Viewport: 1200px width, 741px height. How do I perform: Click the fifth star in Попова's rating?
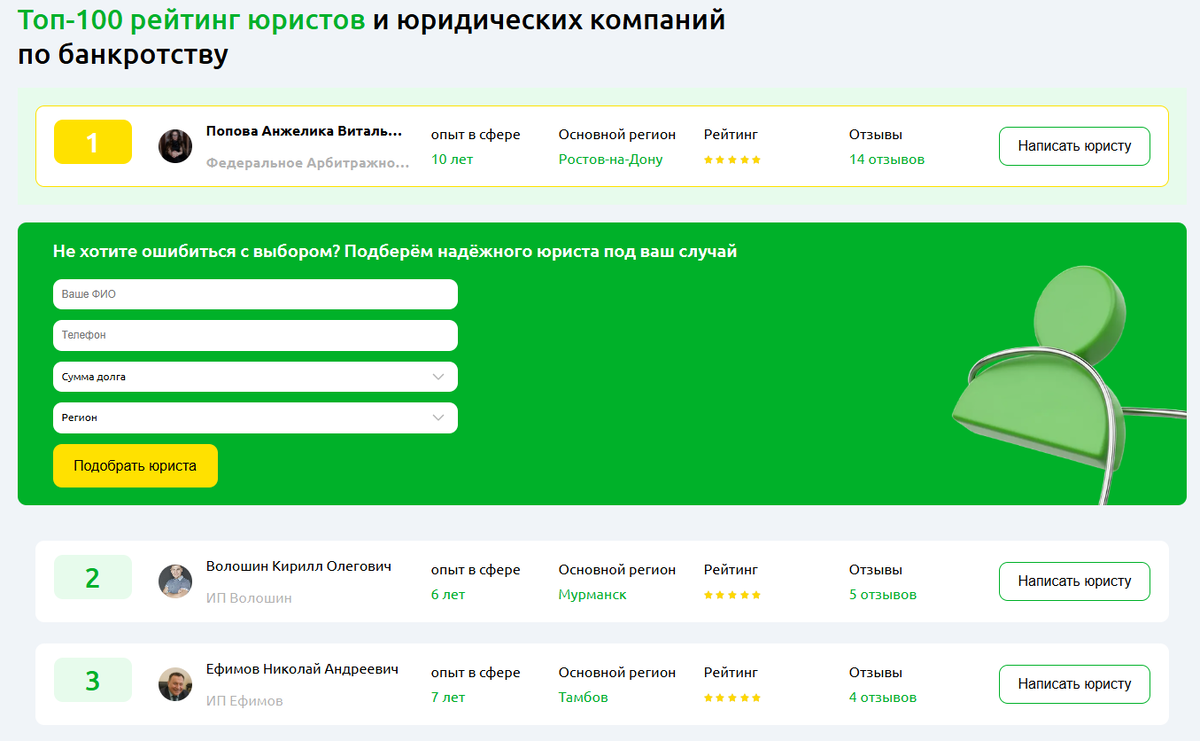(x=757, y=159)
